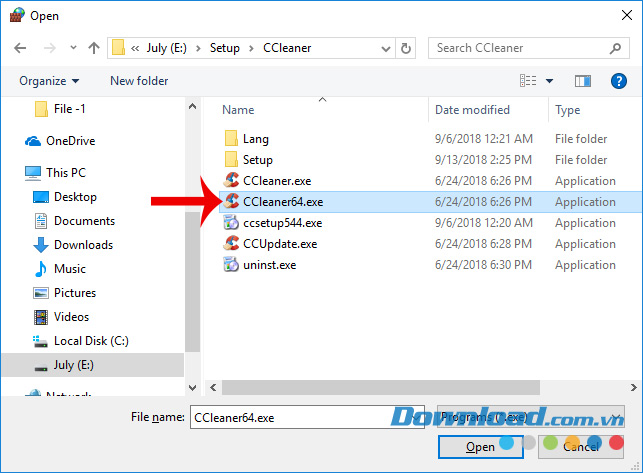Image resolution: width=643 pixels, height=473 pixels.
Task: Open Help with the question mark
Action: 618,81
